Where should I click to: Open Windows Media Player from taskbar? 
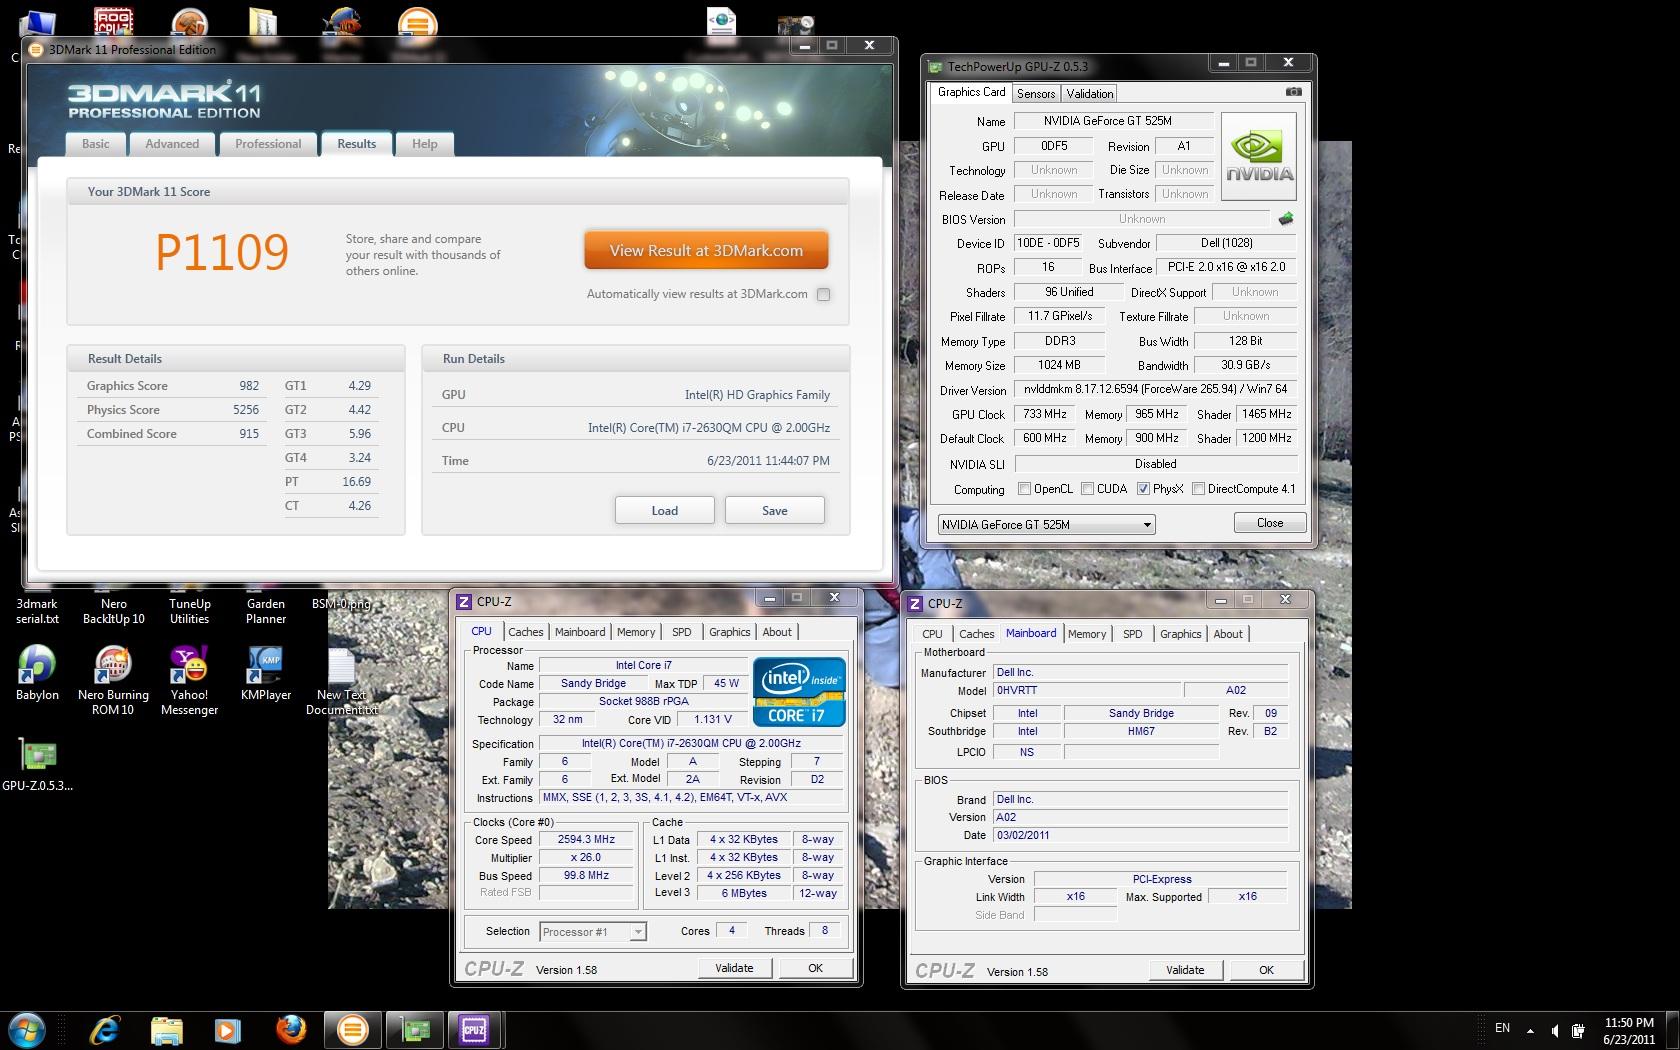tap(228, 1029)
